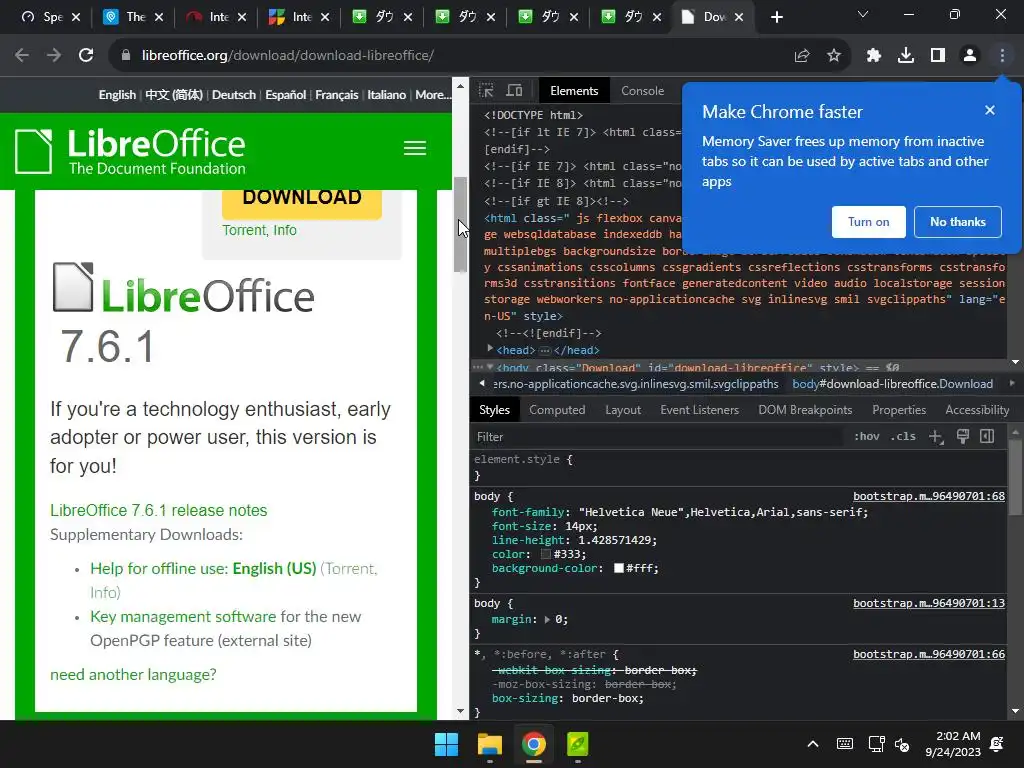Switch to the Elements panel tab
The height and width of the screenshot is (768, 1024).
pos(574,91)
